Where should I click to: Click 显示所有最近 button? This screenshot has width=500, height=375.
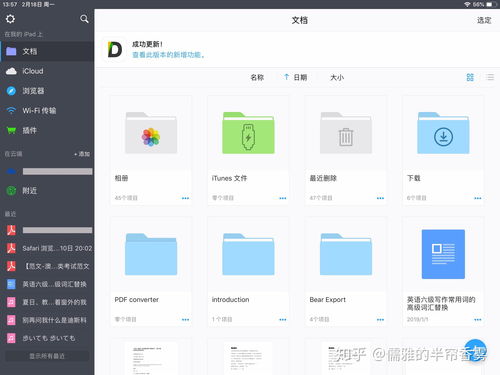coord(47,356)
